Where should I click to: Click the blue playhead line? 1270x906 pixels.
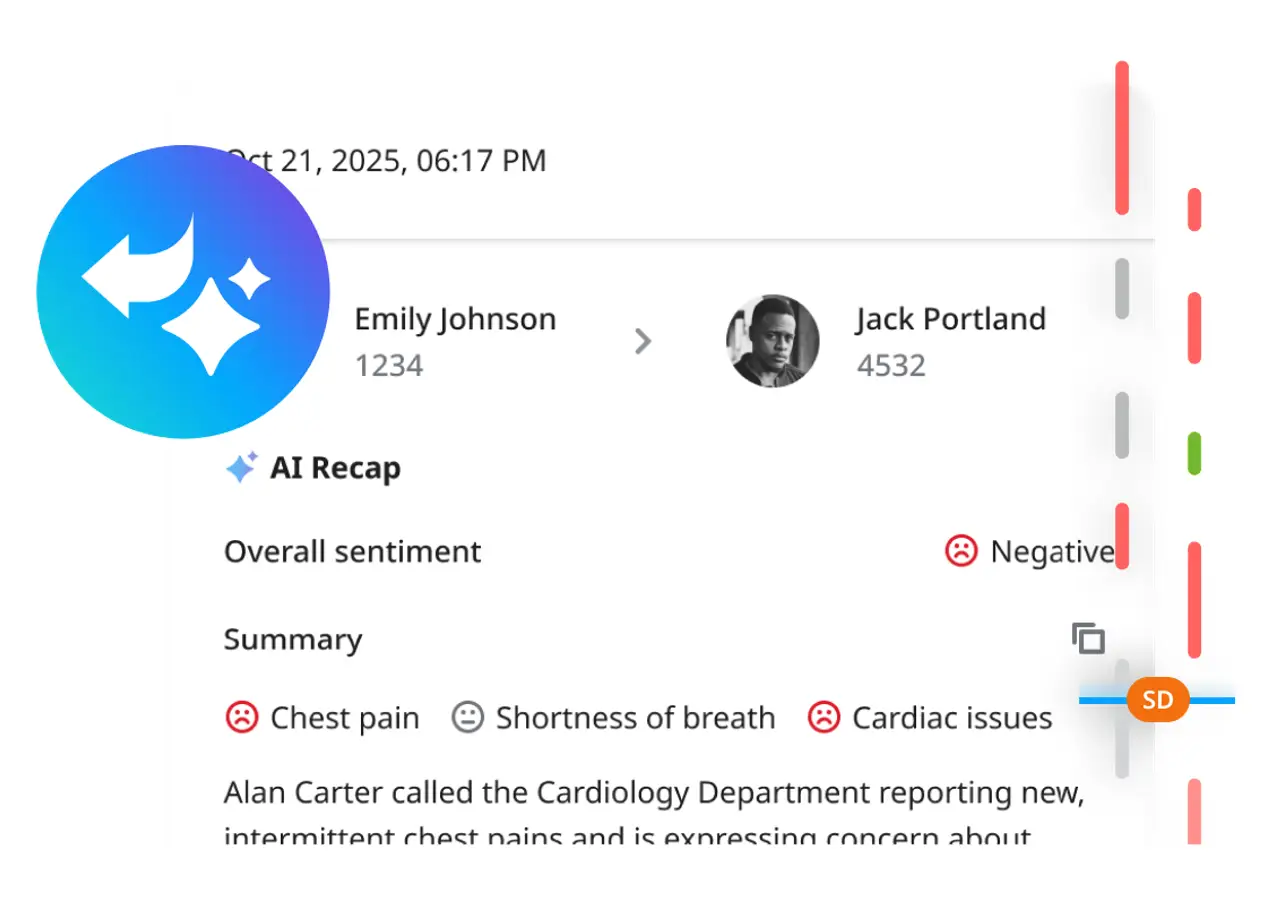pos(1212,700)
